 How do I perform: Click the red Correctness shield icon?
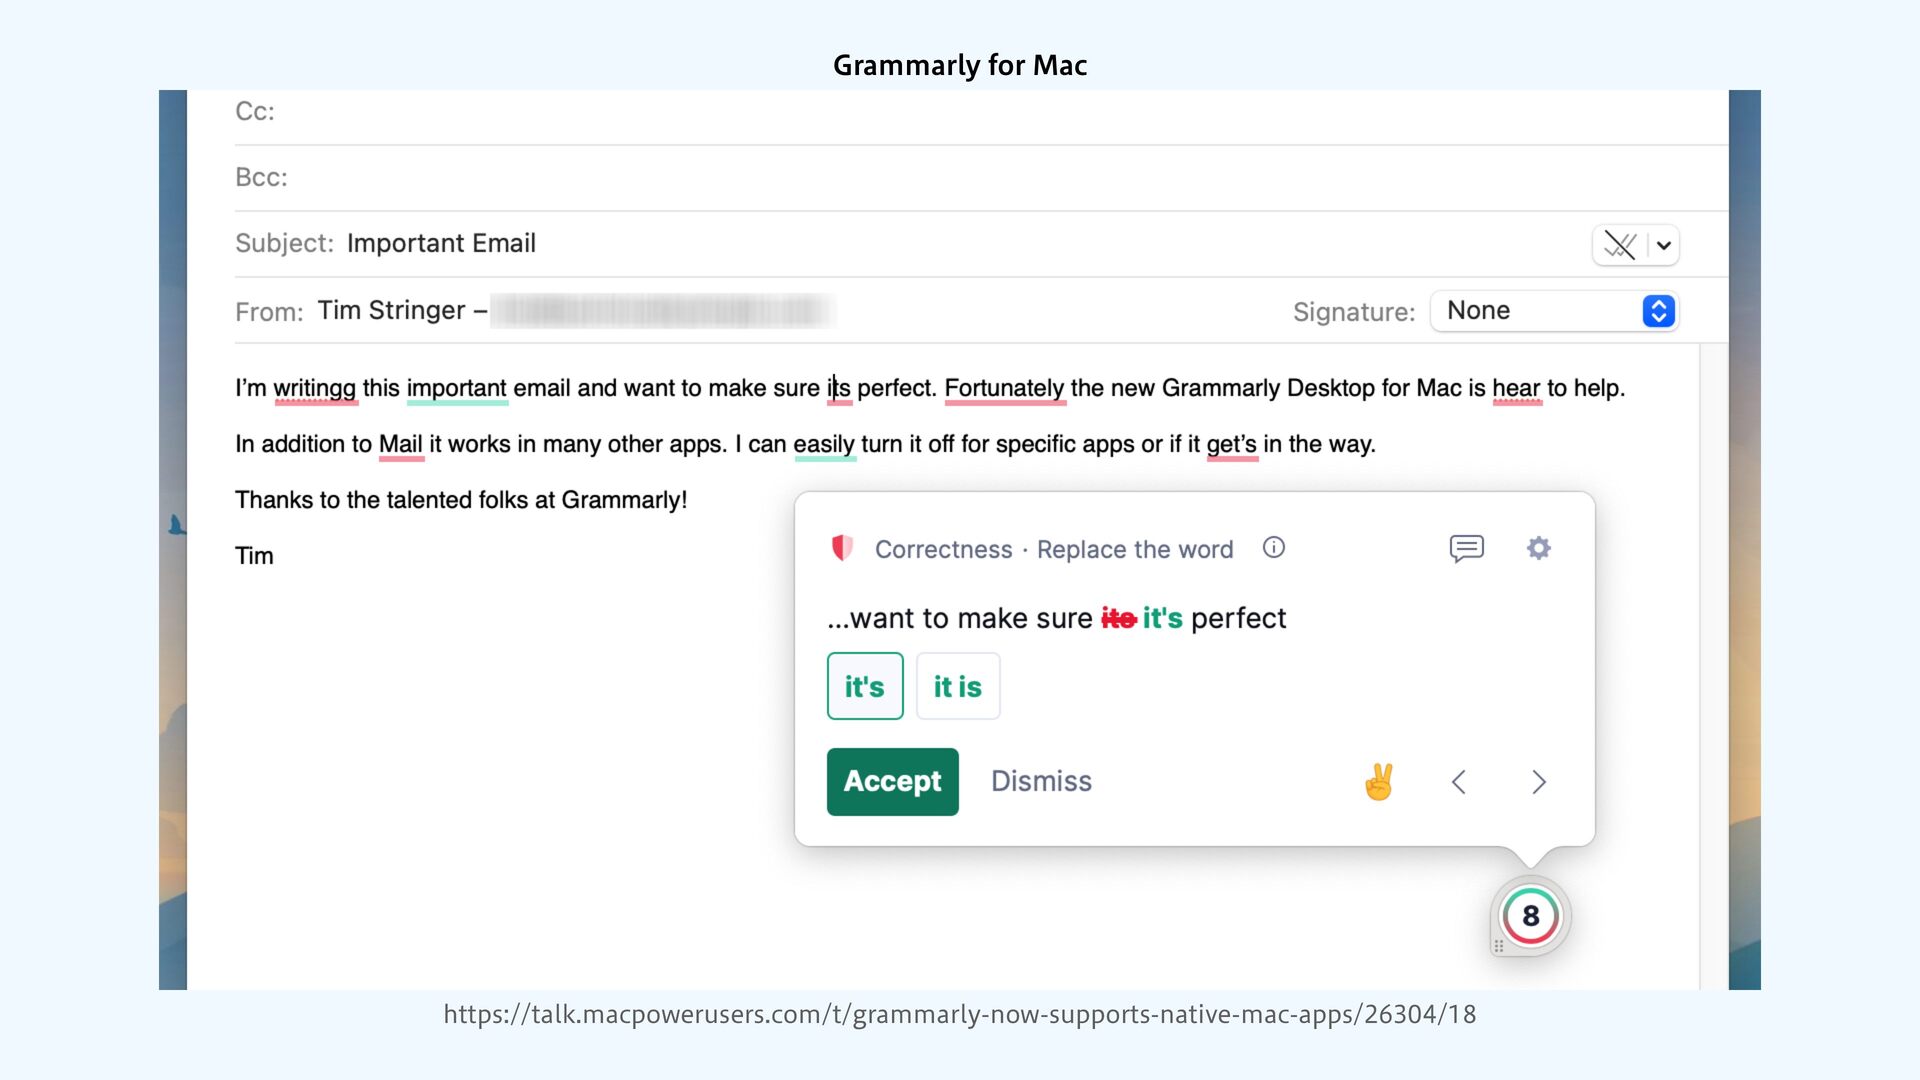point(842,548)
